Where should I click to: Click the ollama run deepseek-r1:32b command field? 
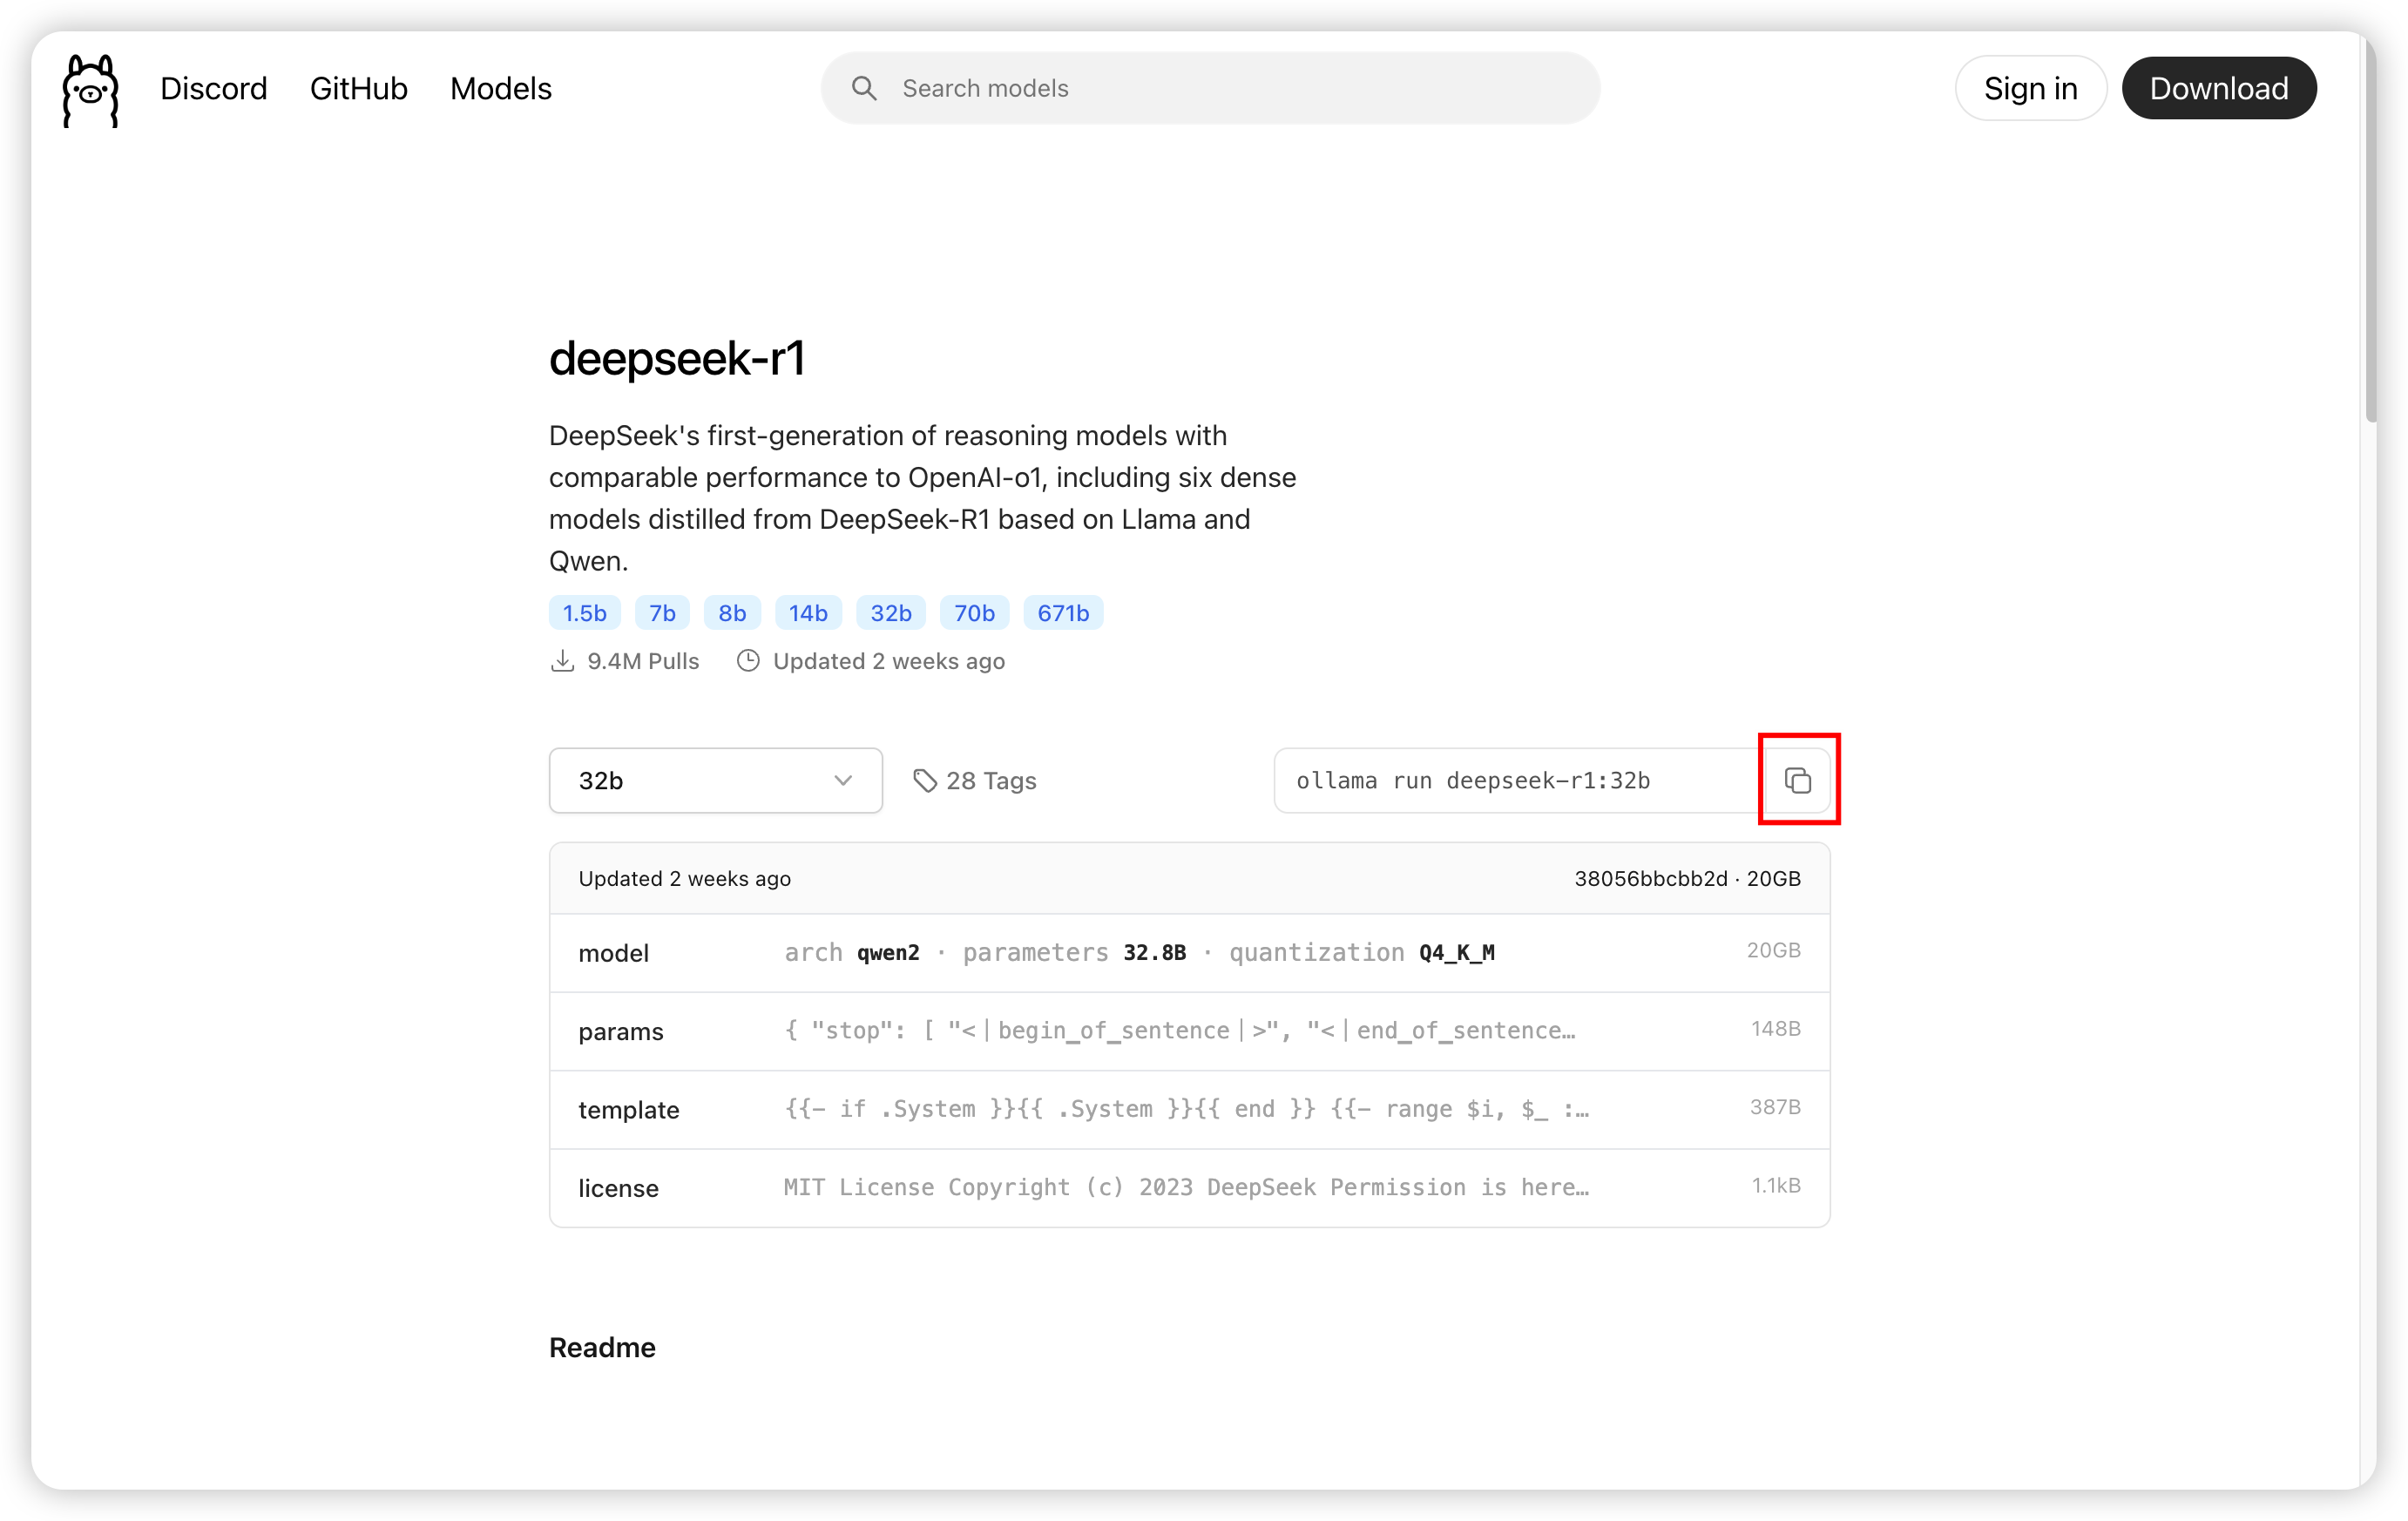tap(1520, 780)
